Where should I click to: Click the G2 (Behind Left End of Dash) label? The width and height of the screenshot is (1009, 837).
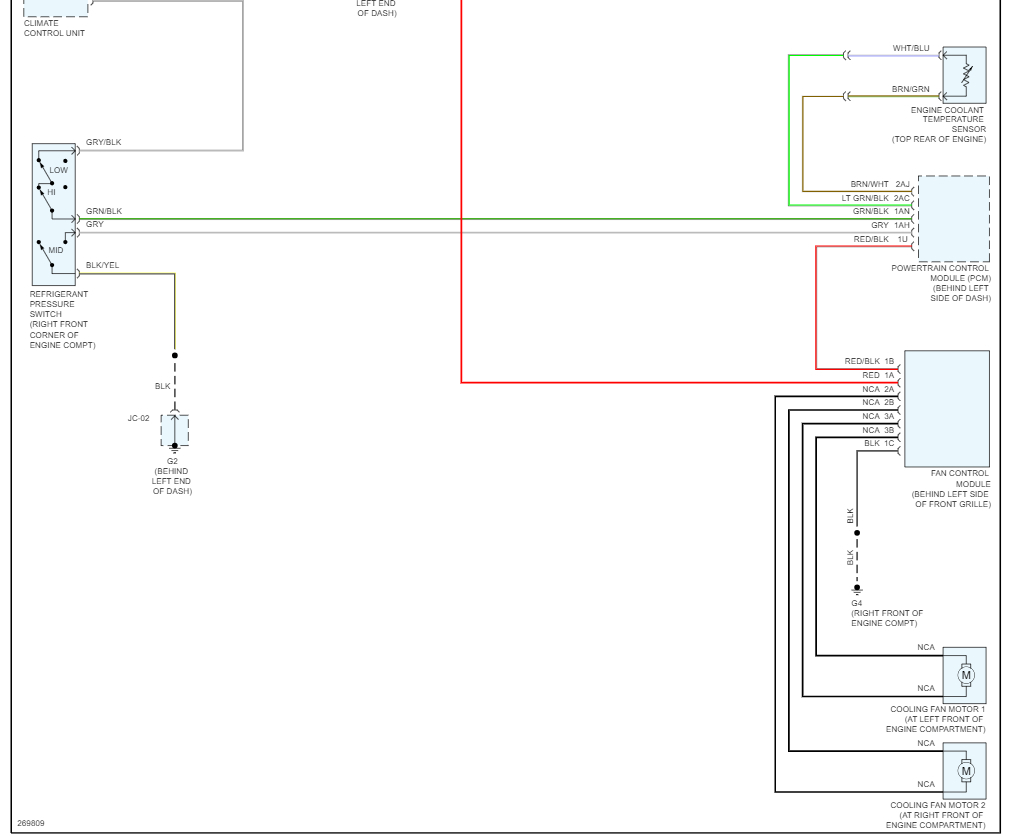click(172, 476)
